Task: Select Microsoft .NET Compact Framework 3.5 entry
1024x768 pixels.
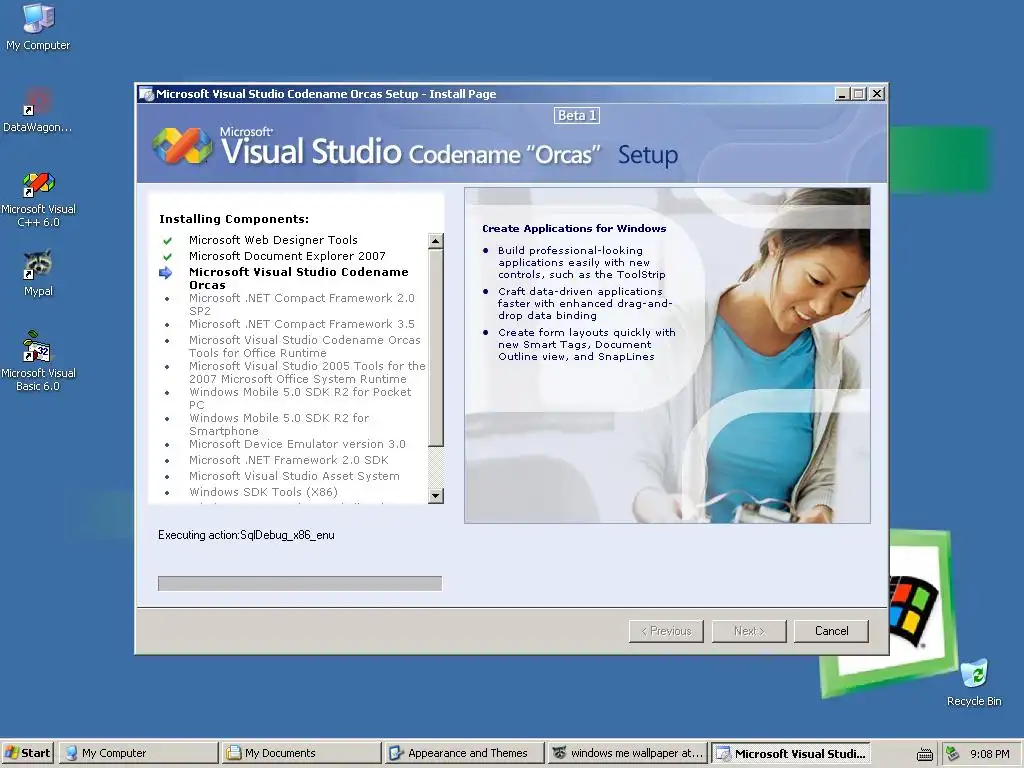Action: point(302,324)
